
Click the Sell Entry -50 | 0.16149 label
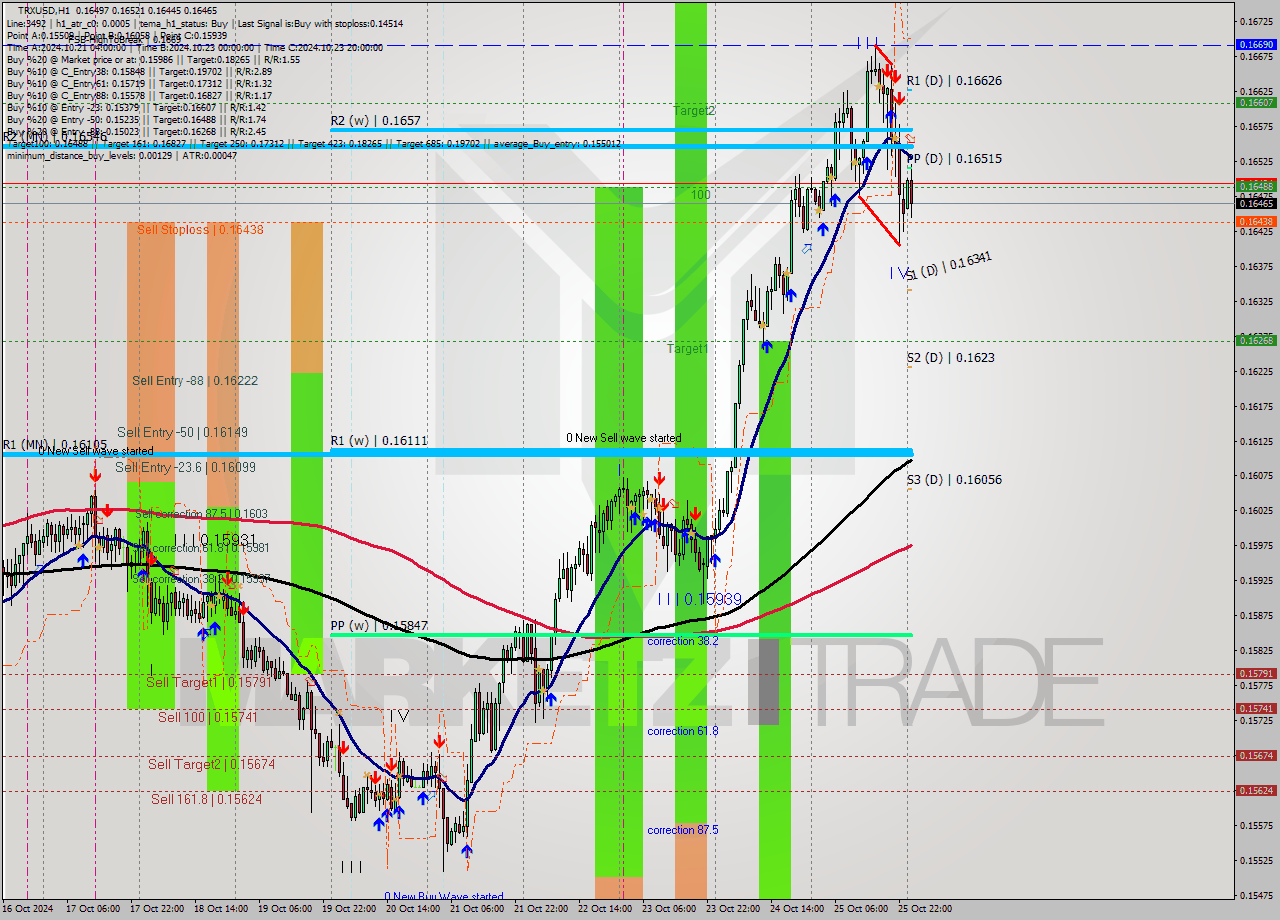[182, 432]
